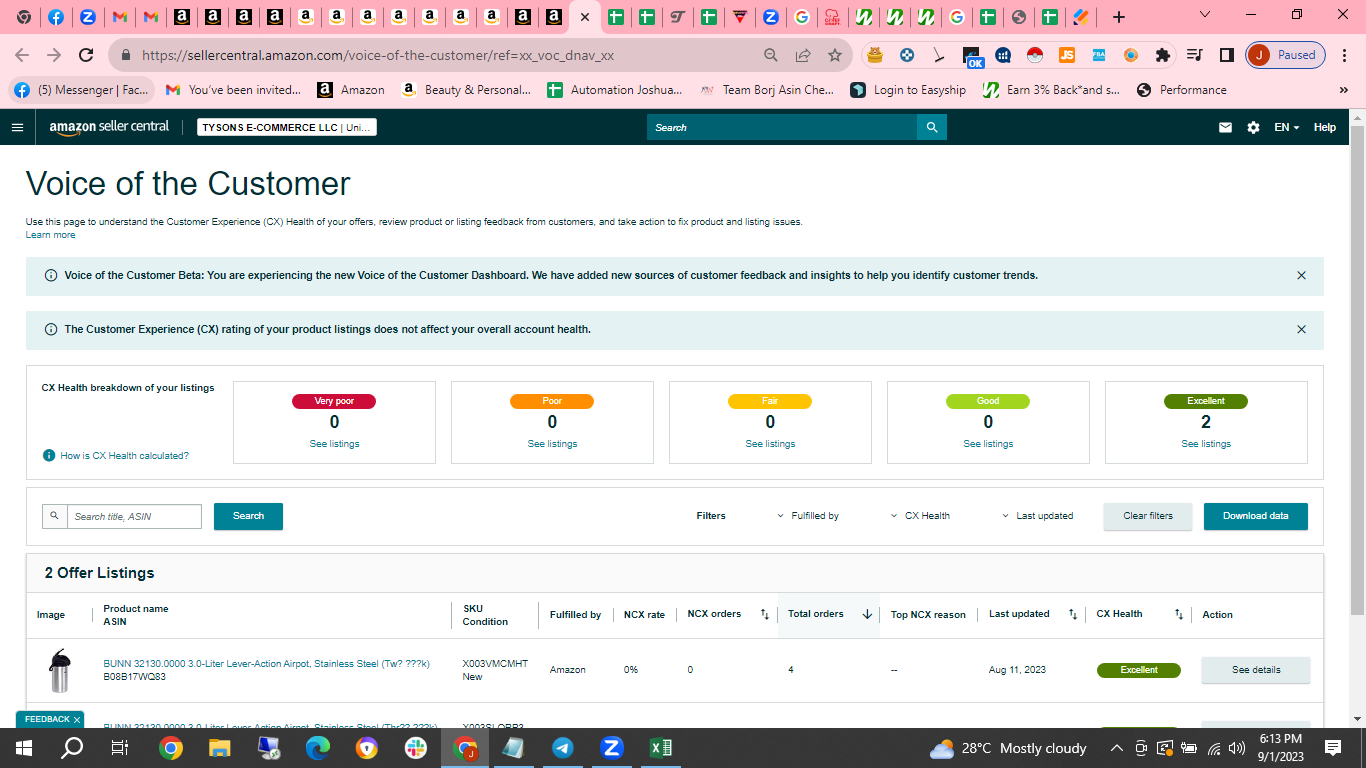Sort by Total orders descending arrow
This screenshot has height=768, width=1366.
867,614
